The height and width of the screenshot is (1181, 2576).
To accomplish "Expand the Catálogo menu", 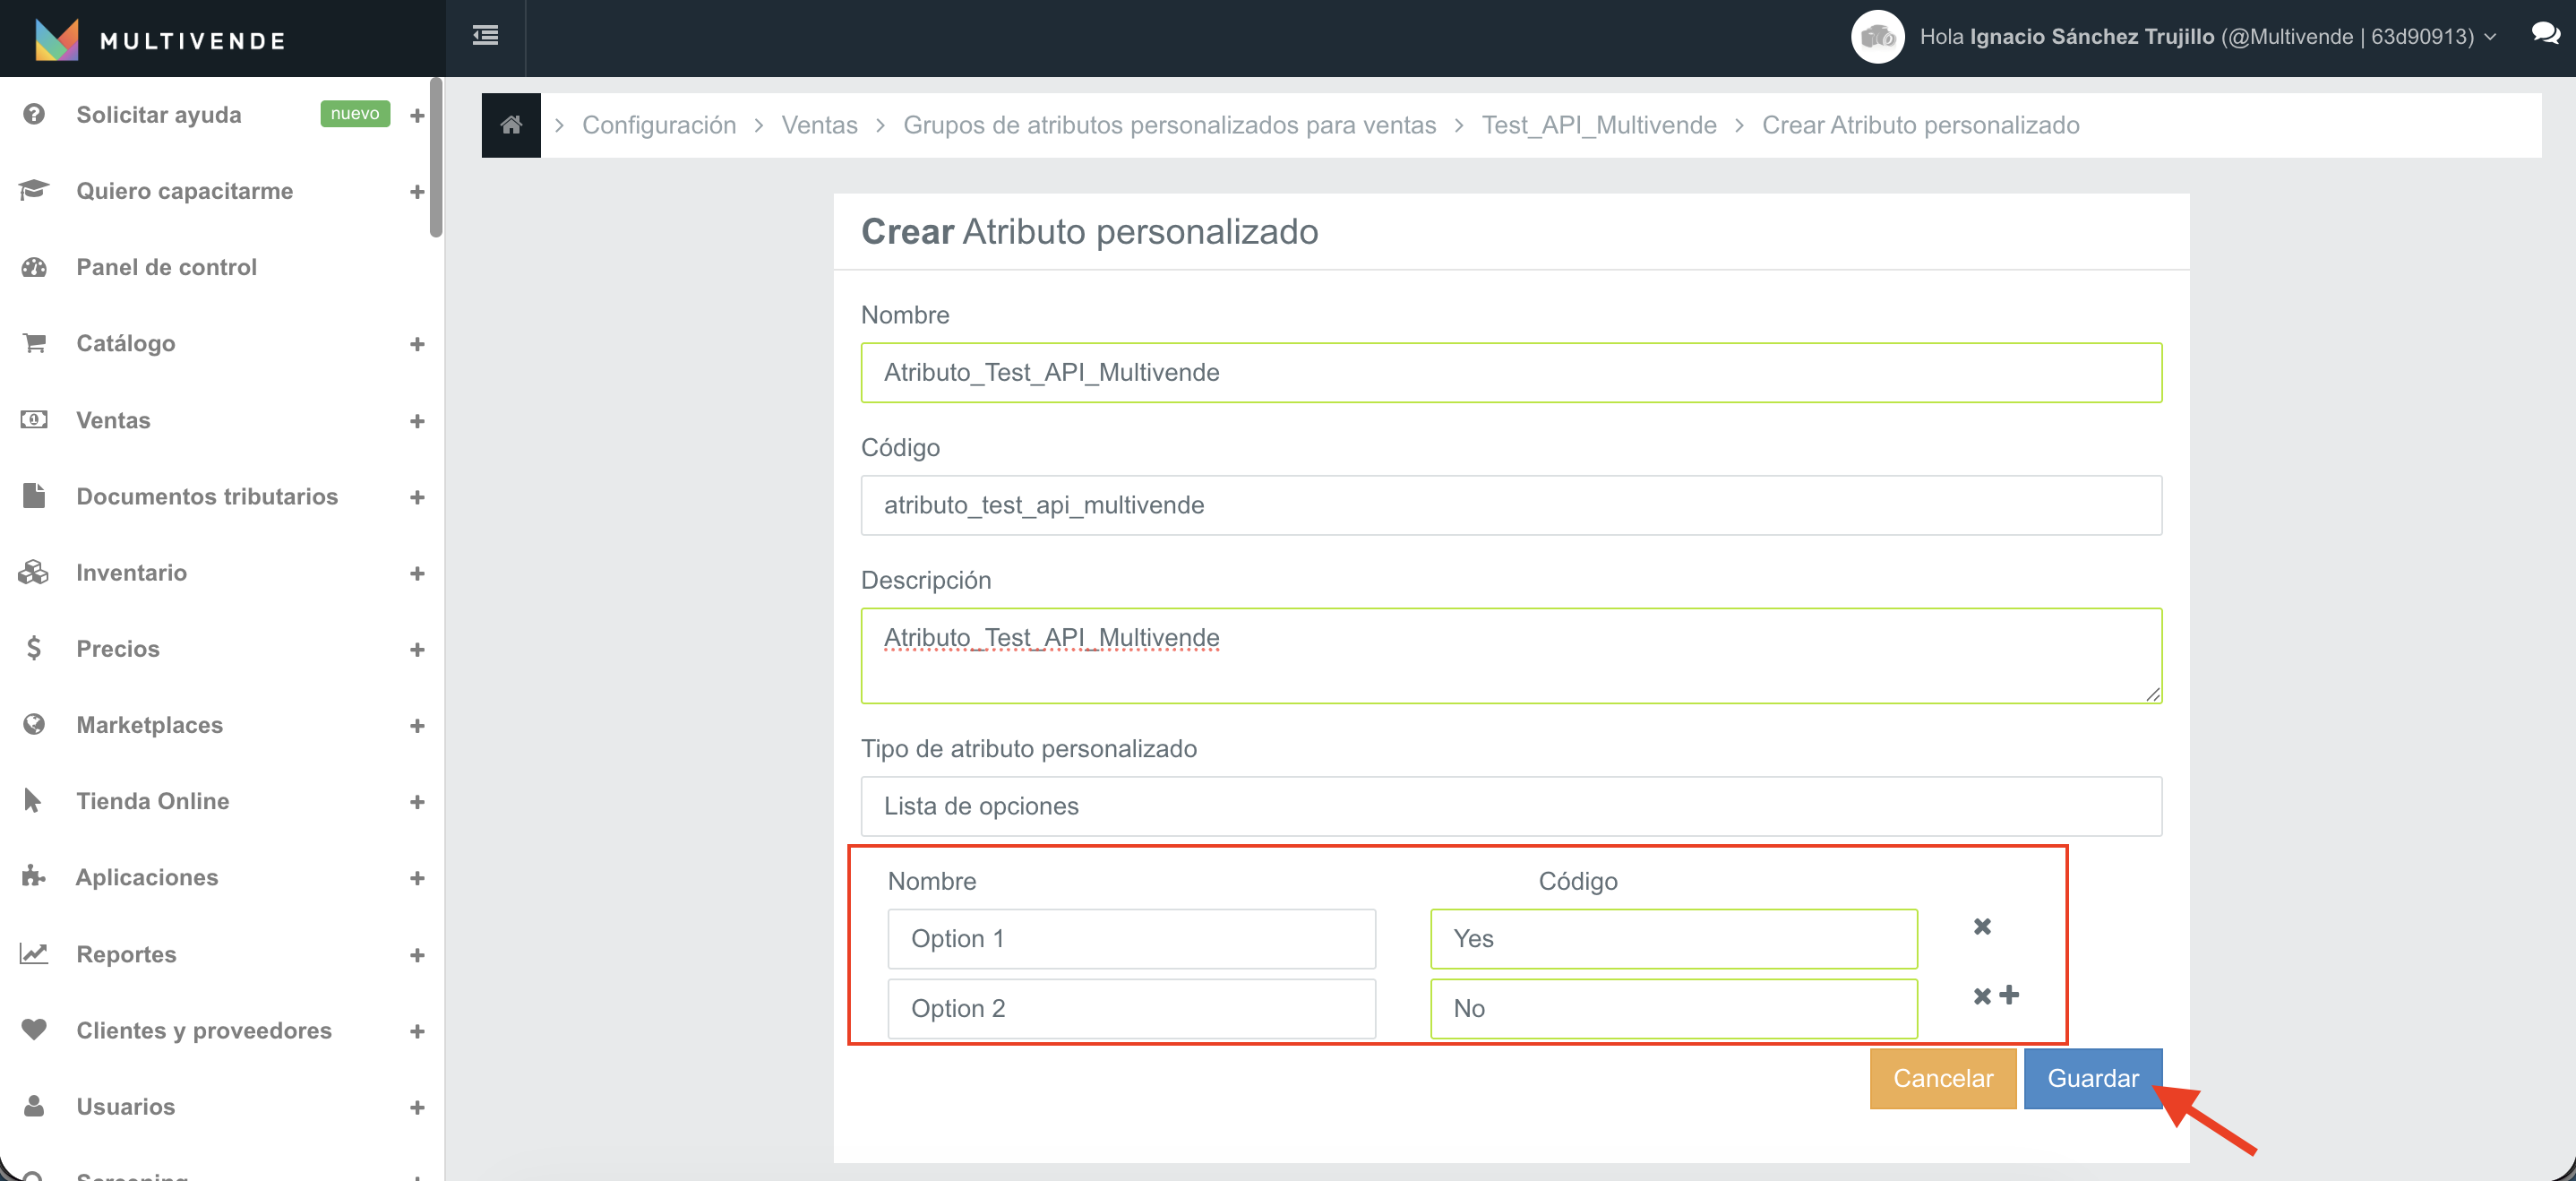I will (x=417, y=344).
